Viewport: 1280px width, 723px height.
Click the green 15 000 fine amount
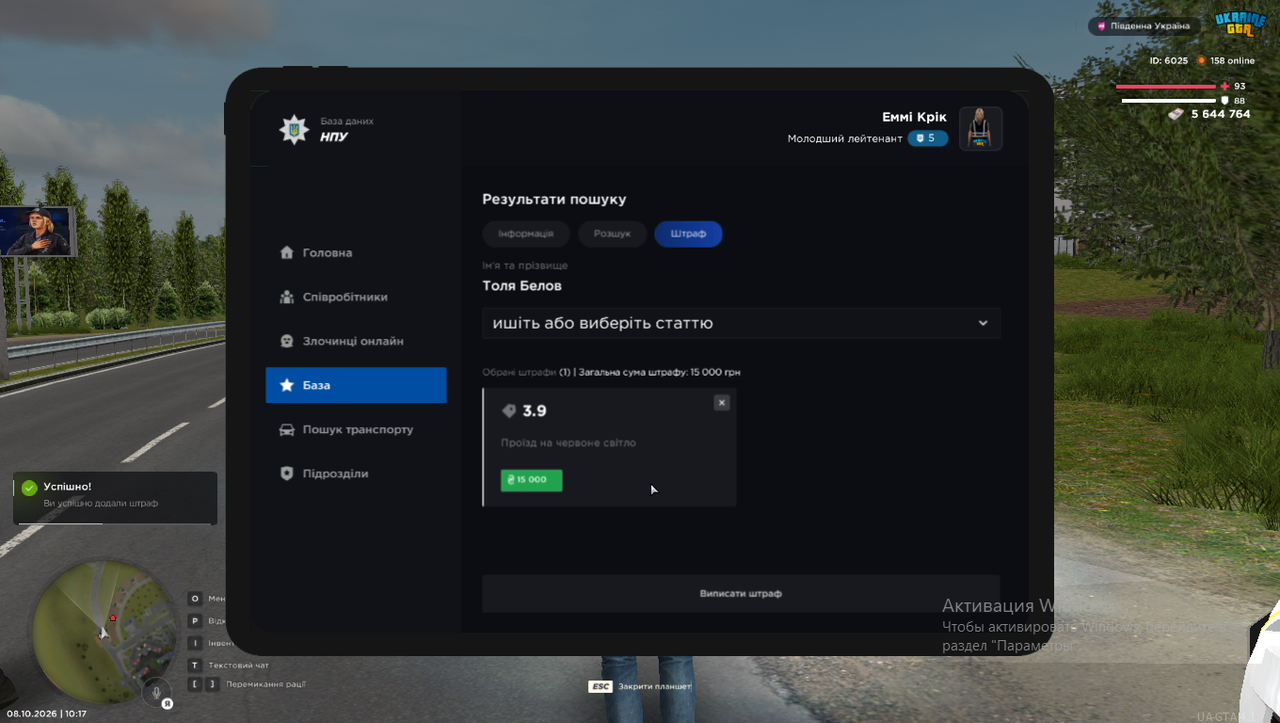point(531,480)
